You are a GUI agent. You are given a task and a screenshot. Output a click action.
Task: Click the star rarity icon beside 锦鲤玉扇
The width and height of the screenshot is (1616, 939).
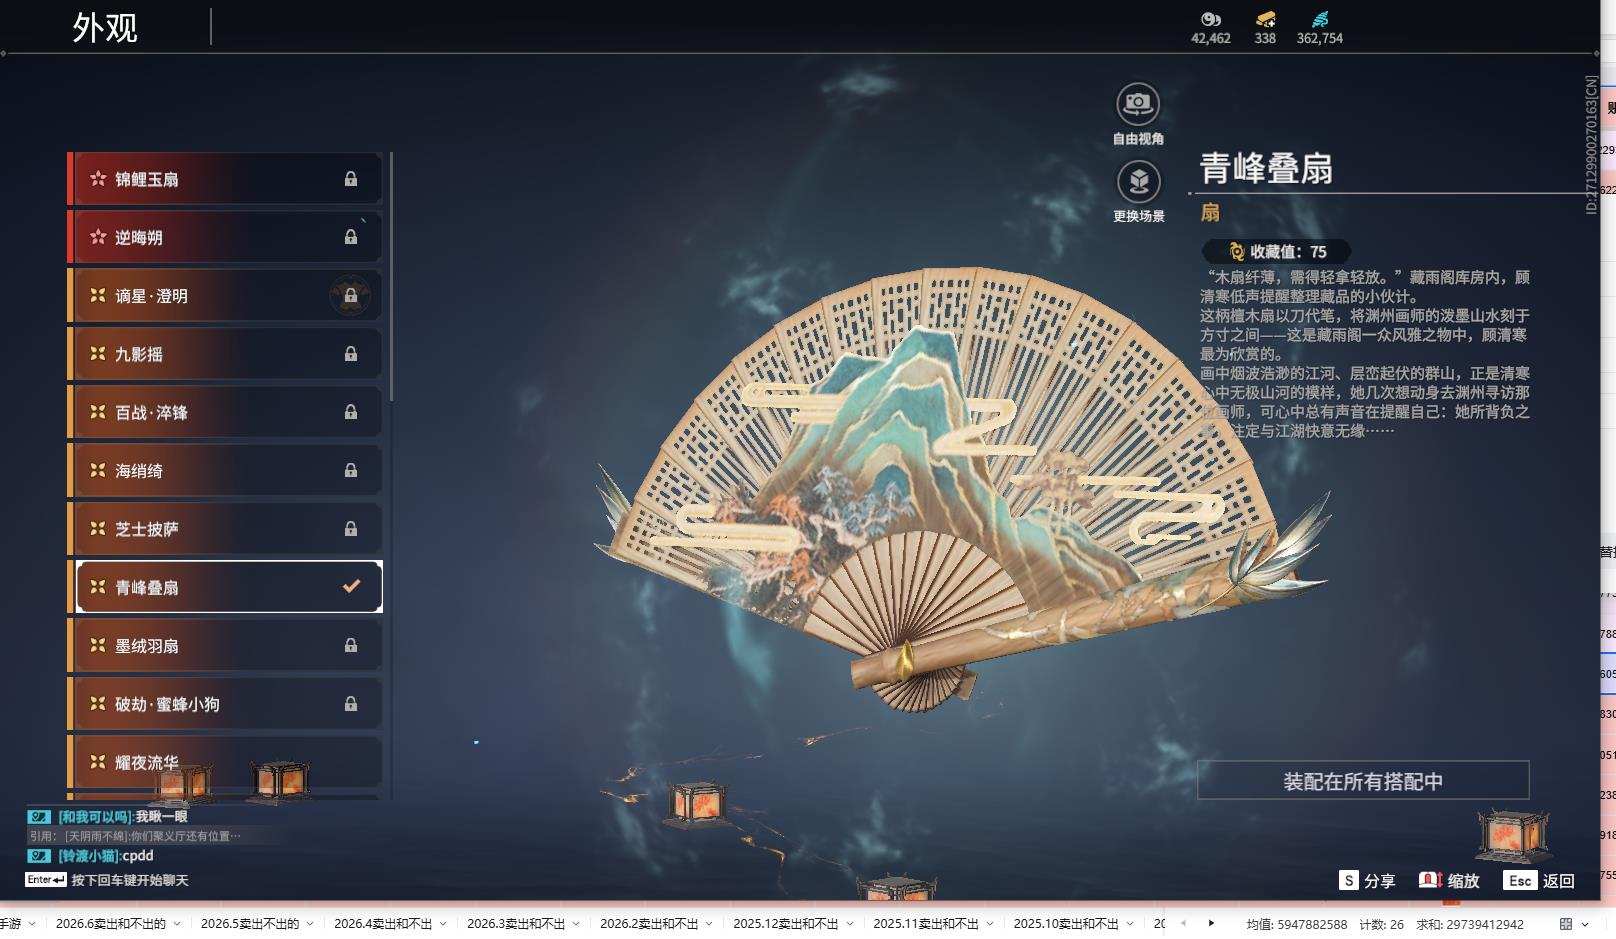click(98, 179)
